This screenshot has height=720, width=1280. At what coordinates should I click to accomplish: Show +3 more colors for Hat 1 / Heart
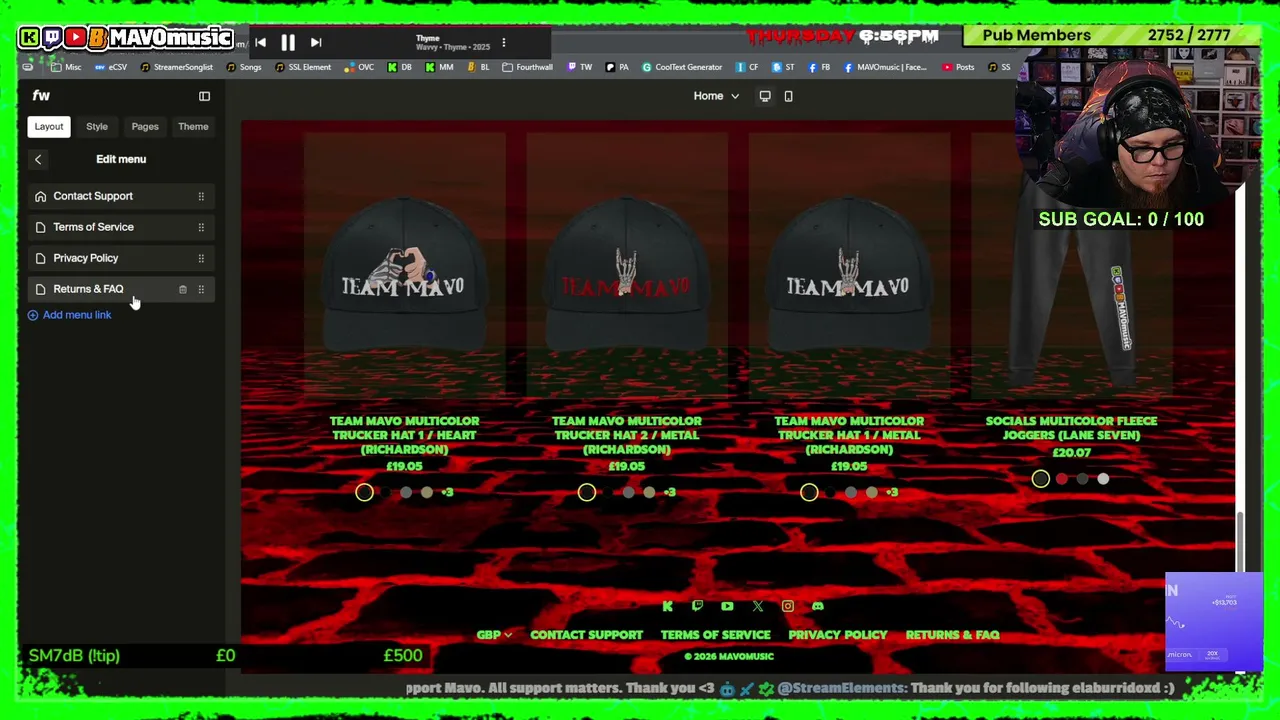(447, 492)
